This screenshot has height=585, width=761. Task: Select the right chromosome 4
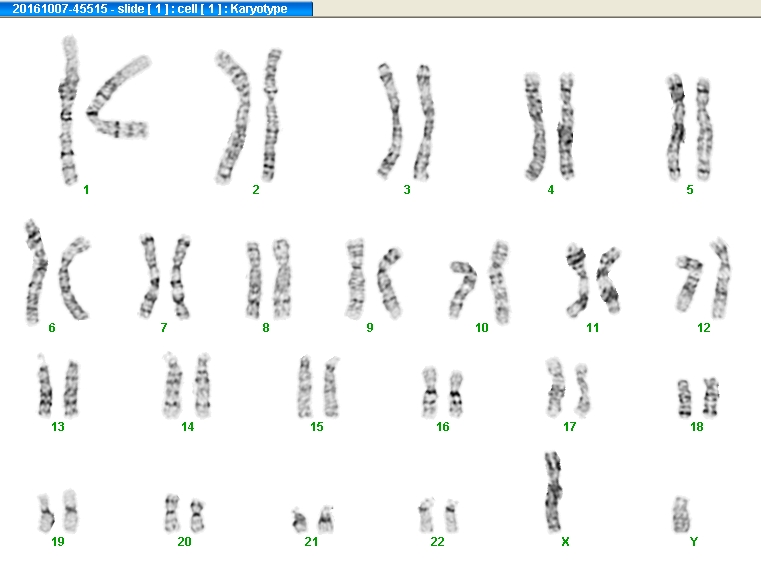click(566, 126)
